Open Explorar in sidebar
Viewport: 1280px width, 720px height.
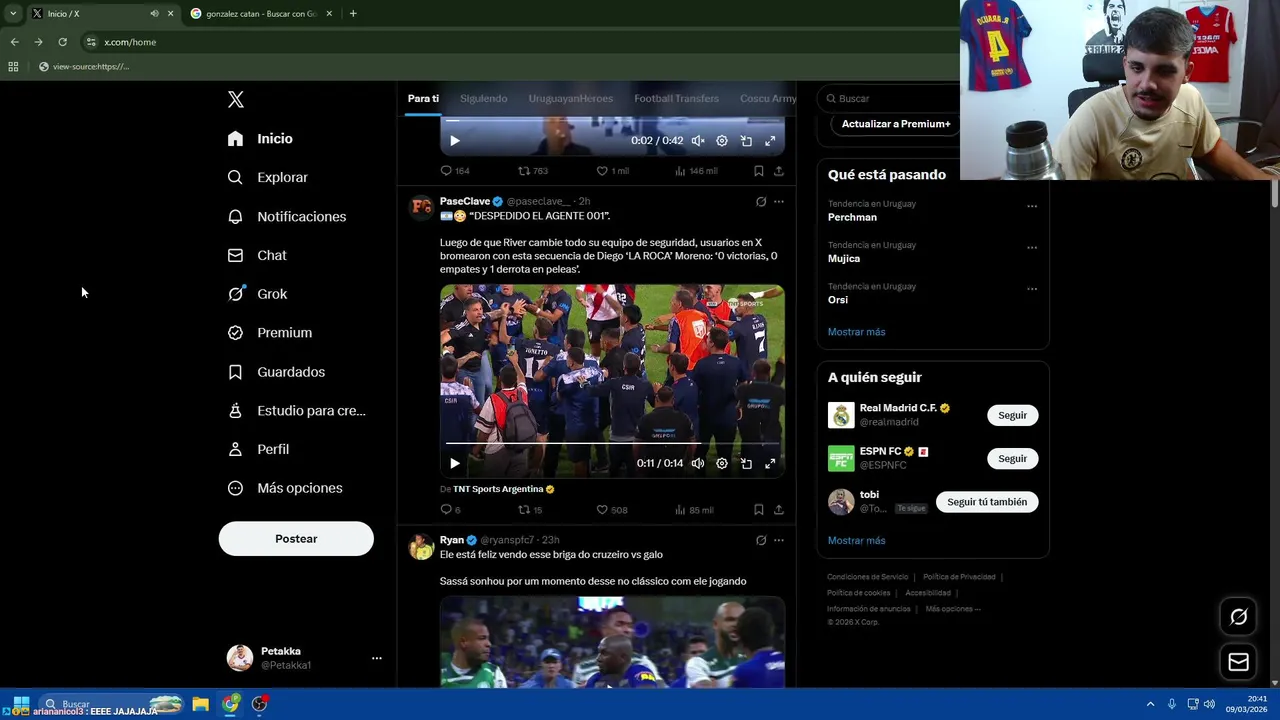click(267, 177)
